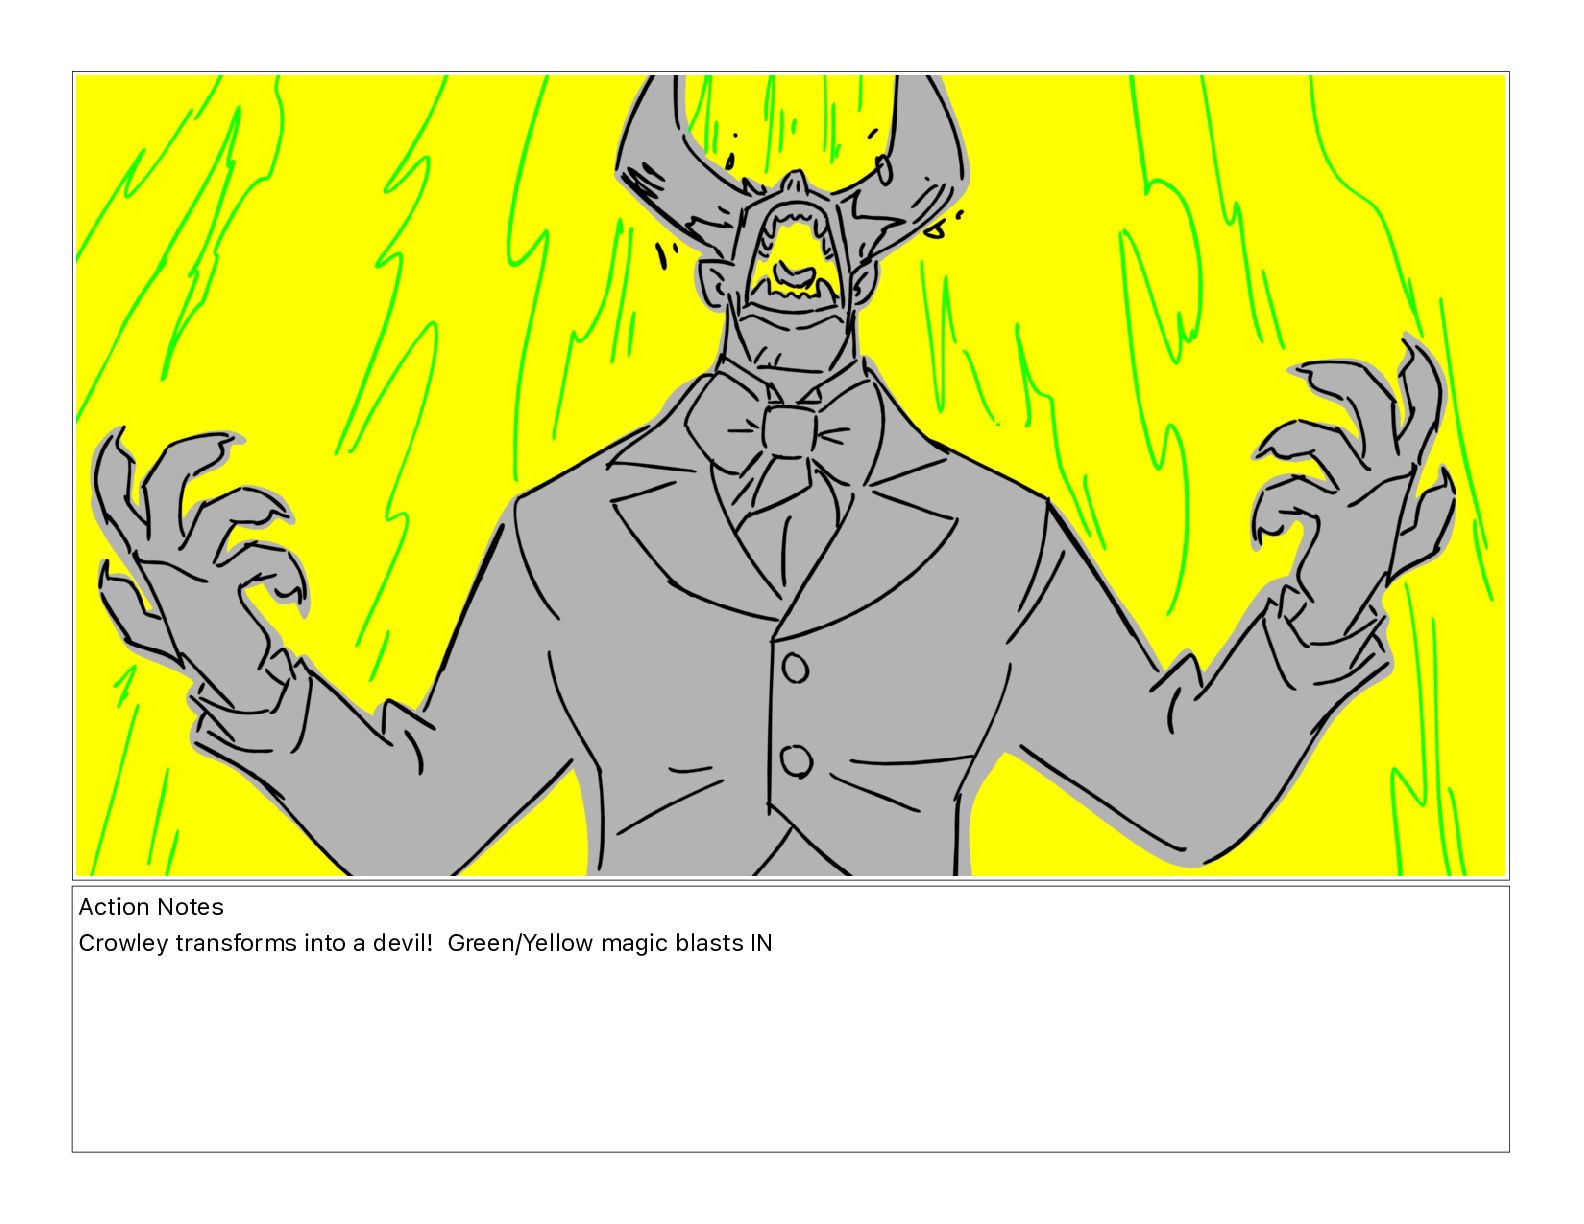
Task: Click the text "Crowley transforms into a devil!"
Action: pyautogui.click(x=256, y=943)
